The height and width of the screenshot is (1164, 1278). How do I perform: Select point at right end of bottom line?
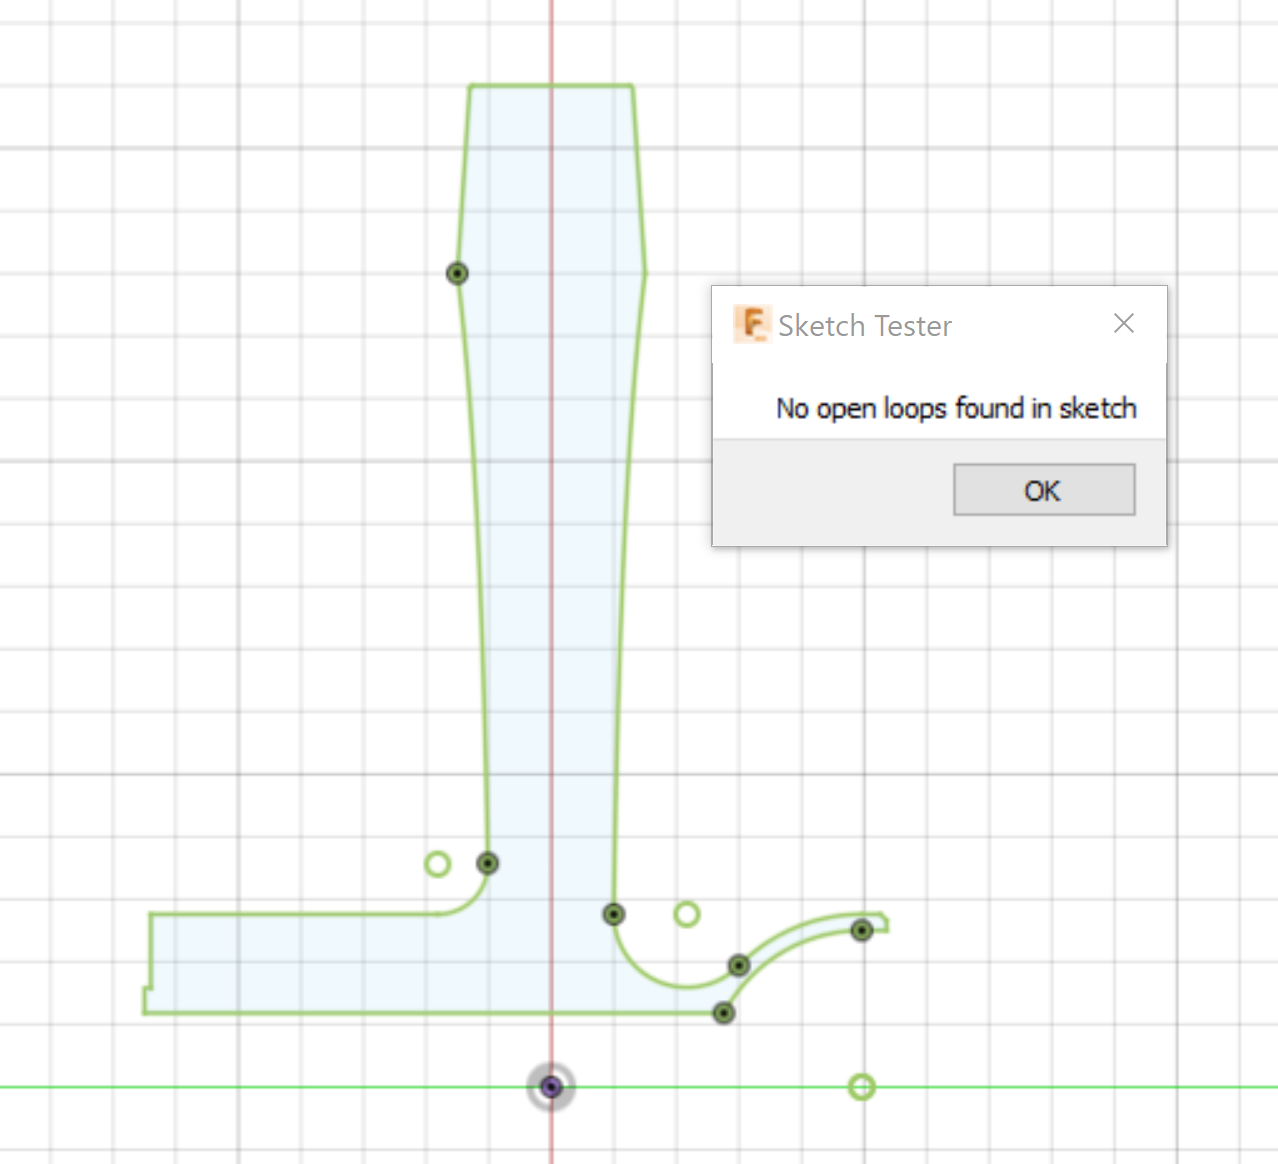[724, 1013]
